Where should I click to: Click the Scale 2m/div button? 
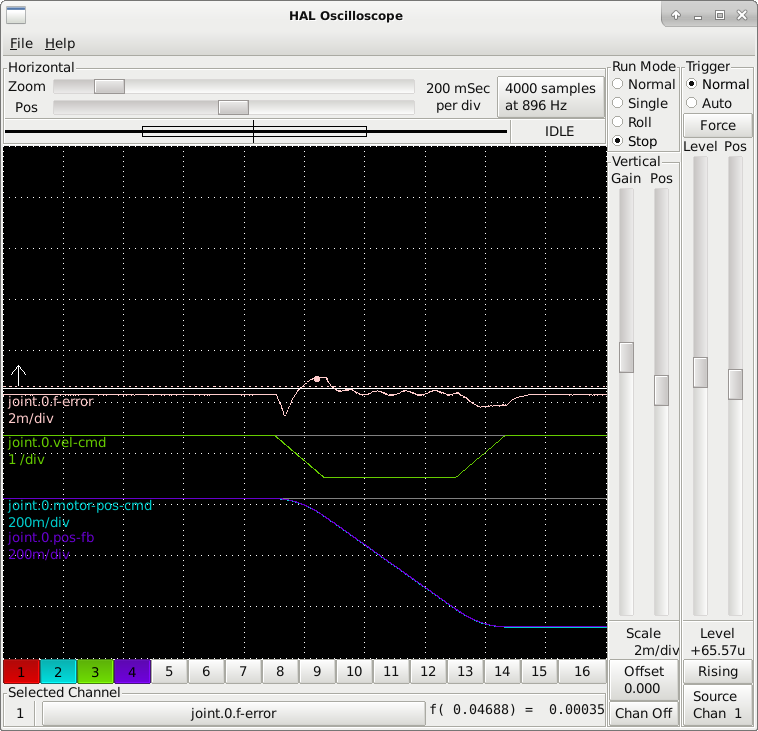[x=644, y=642]
